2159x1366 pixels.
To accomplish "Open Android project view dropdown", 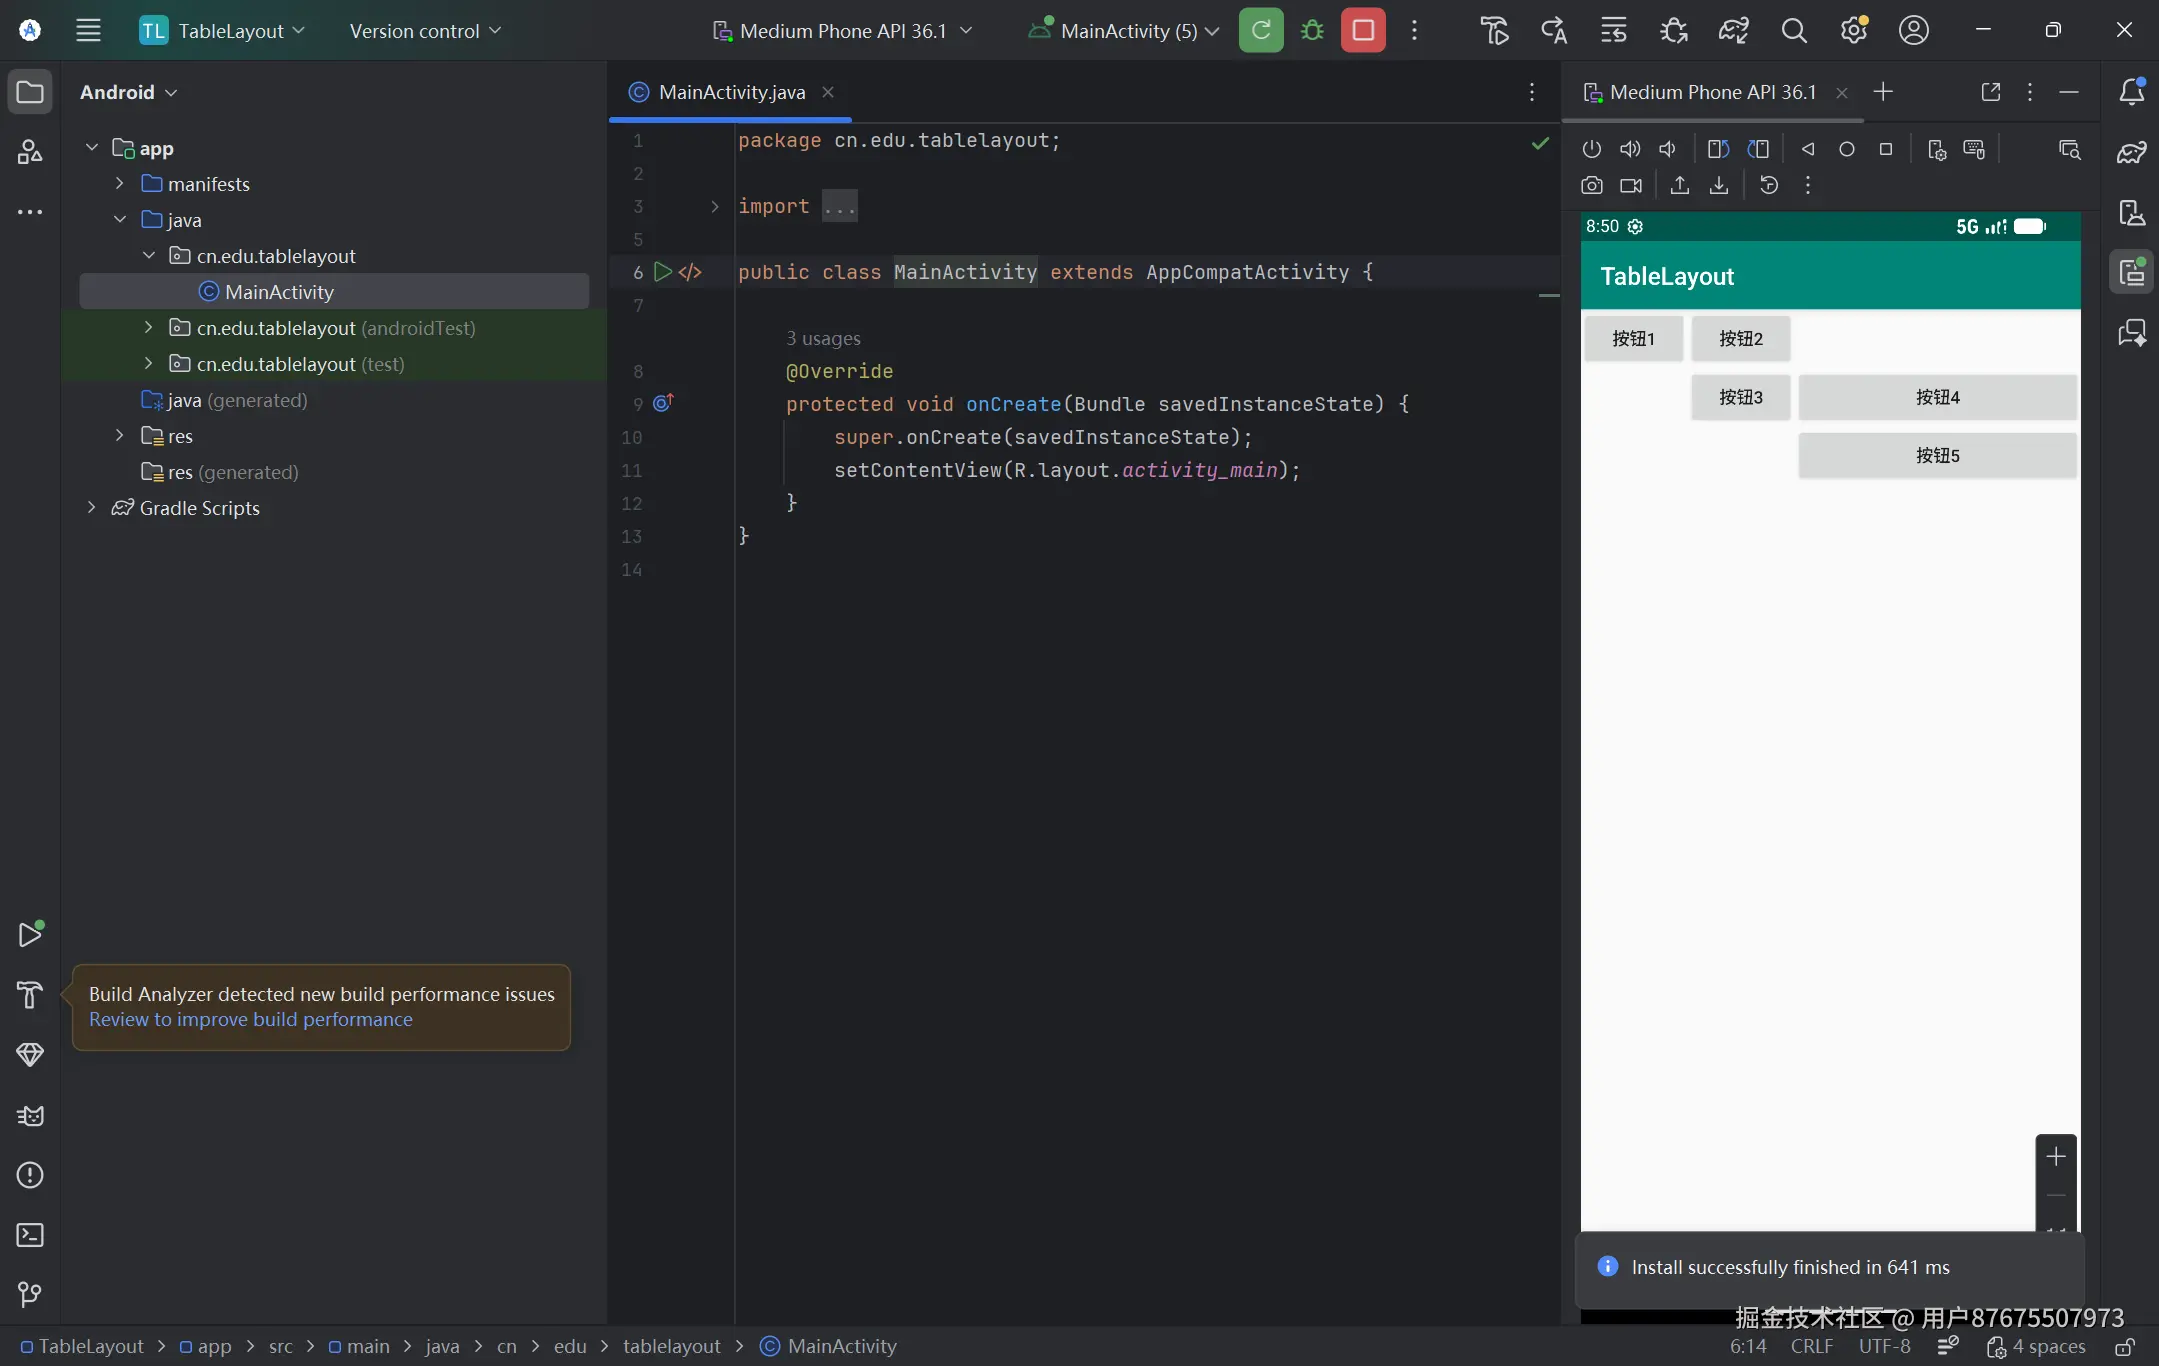I will click(128, 92).
